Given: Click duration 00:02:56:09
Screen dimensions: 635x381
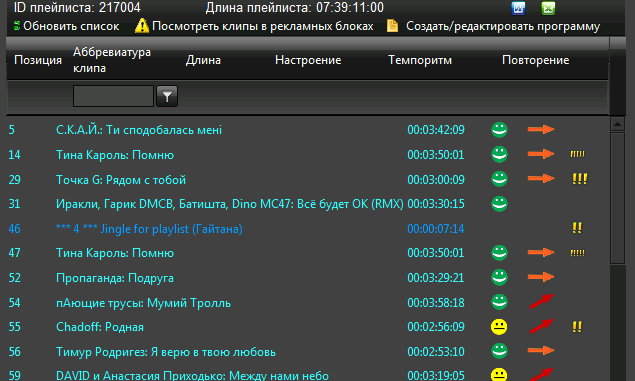Looking at the screenshot, I should point(436,327).
